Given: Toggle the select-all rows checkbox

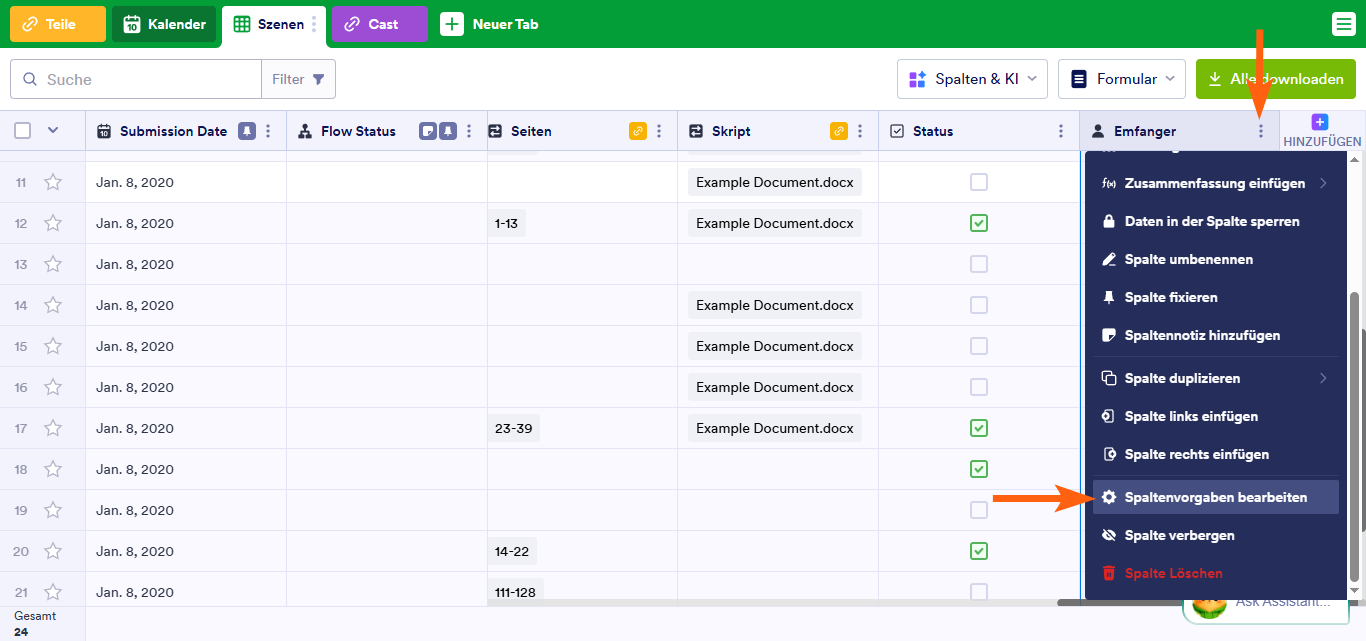Looking at the screenshot, I should 23,130.
